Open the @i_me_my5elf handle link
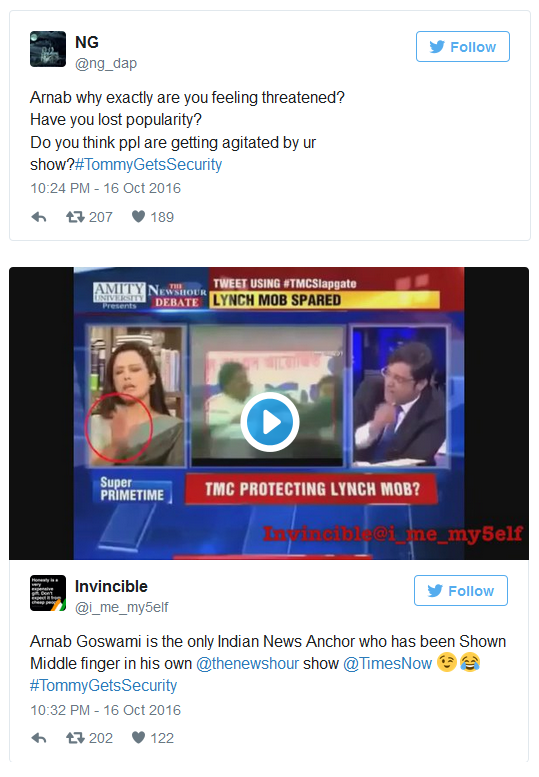This screenshot has height=777, width=539. [x=121, y=608]
